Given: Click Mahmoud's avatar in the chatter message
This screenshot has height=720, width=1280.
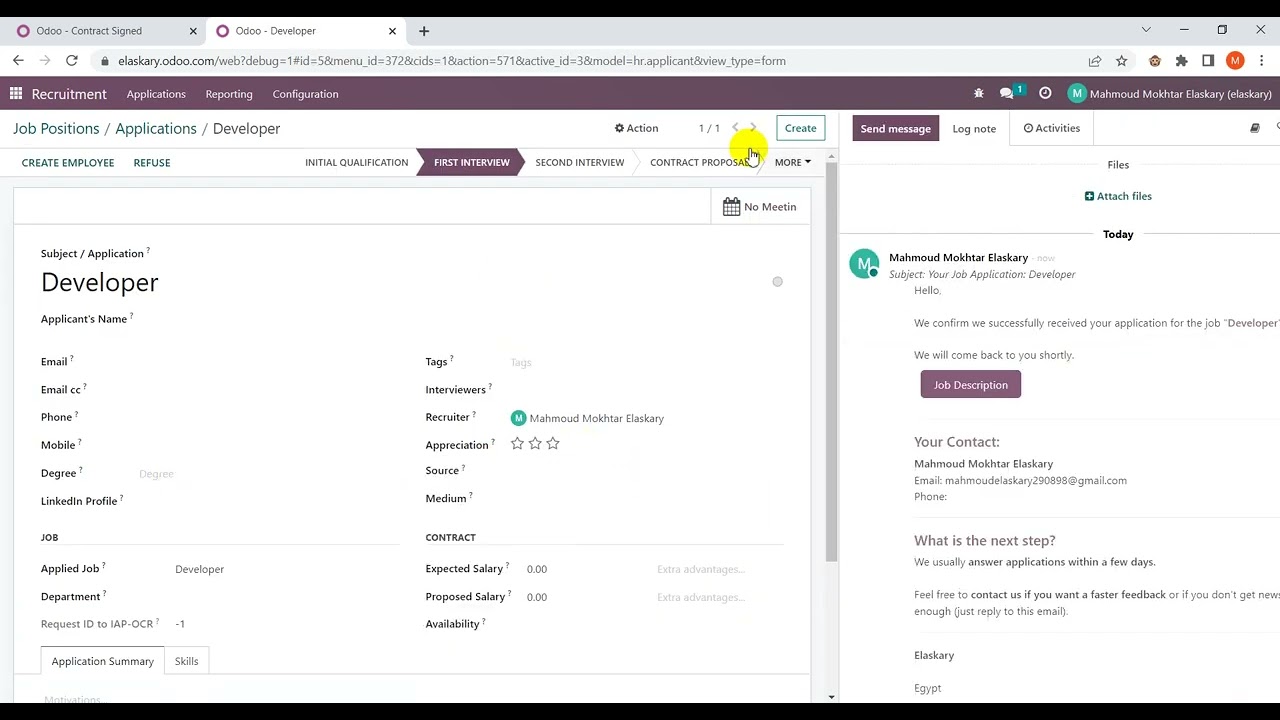Looking at the screenshot, I should pos(864,263).
